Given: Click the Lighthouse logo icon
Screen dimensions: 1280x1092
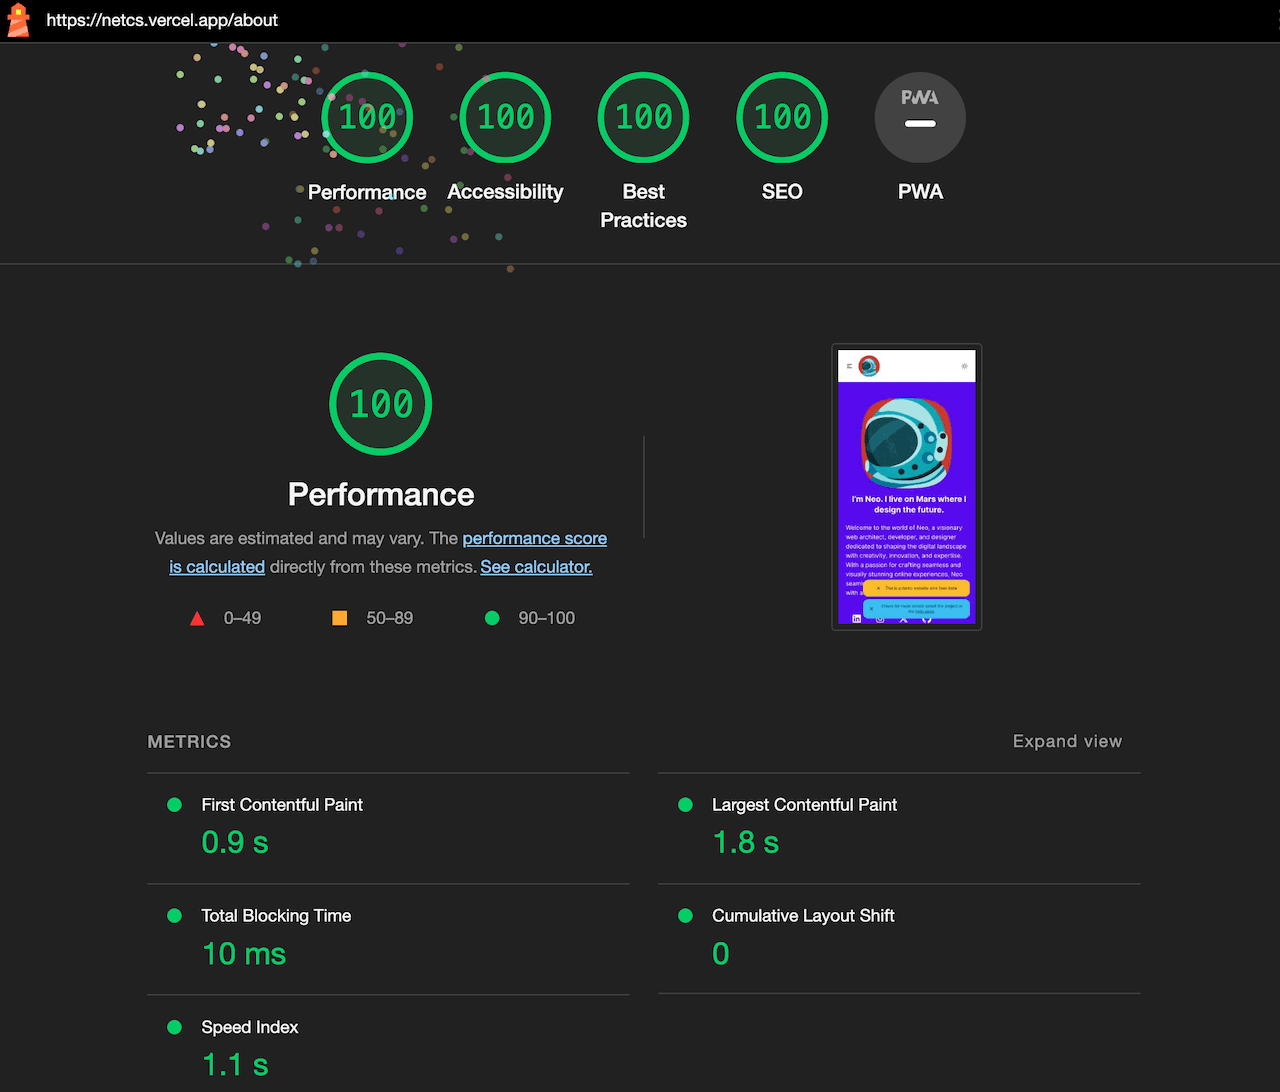Looking at the screenshot, I should [18, 20].
